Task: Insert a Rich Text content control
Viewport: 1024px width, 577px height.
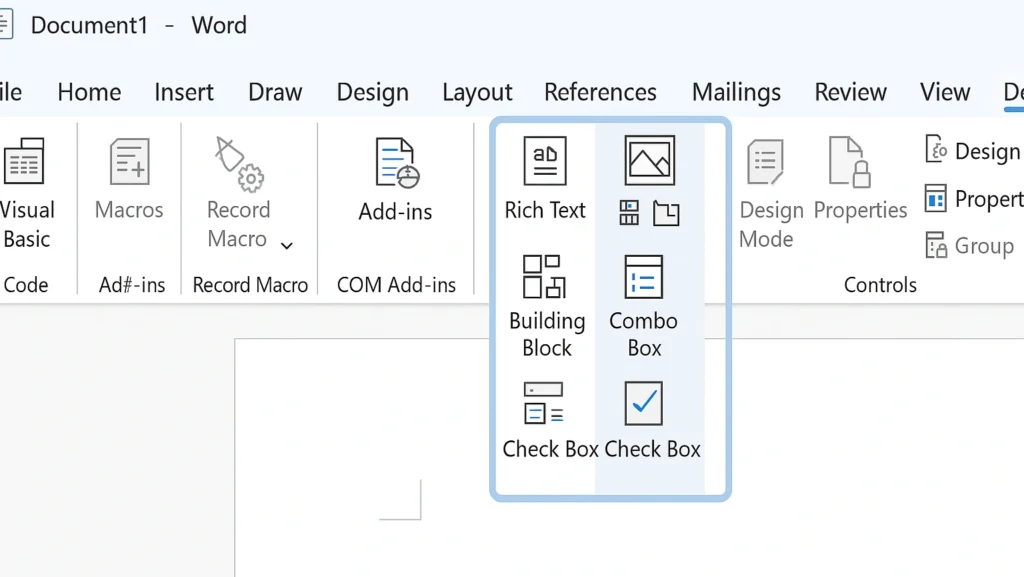Action: (545, 160)
